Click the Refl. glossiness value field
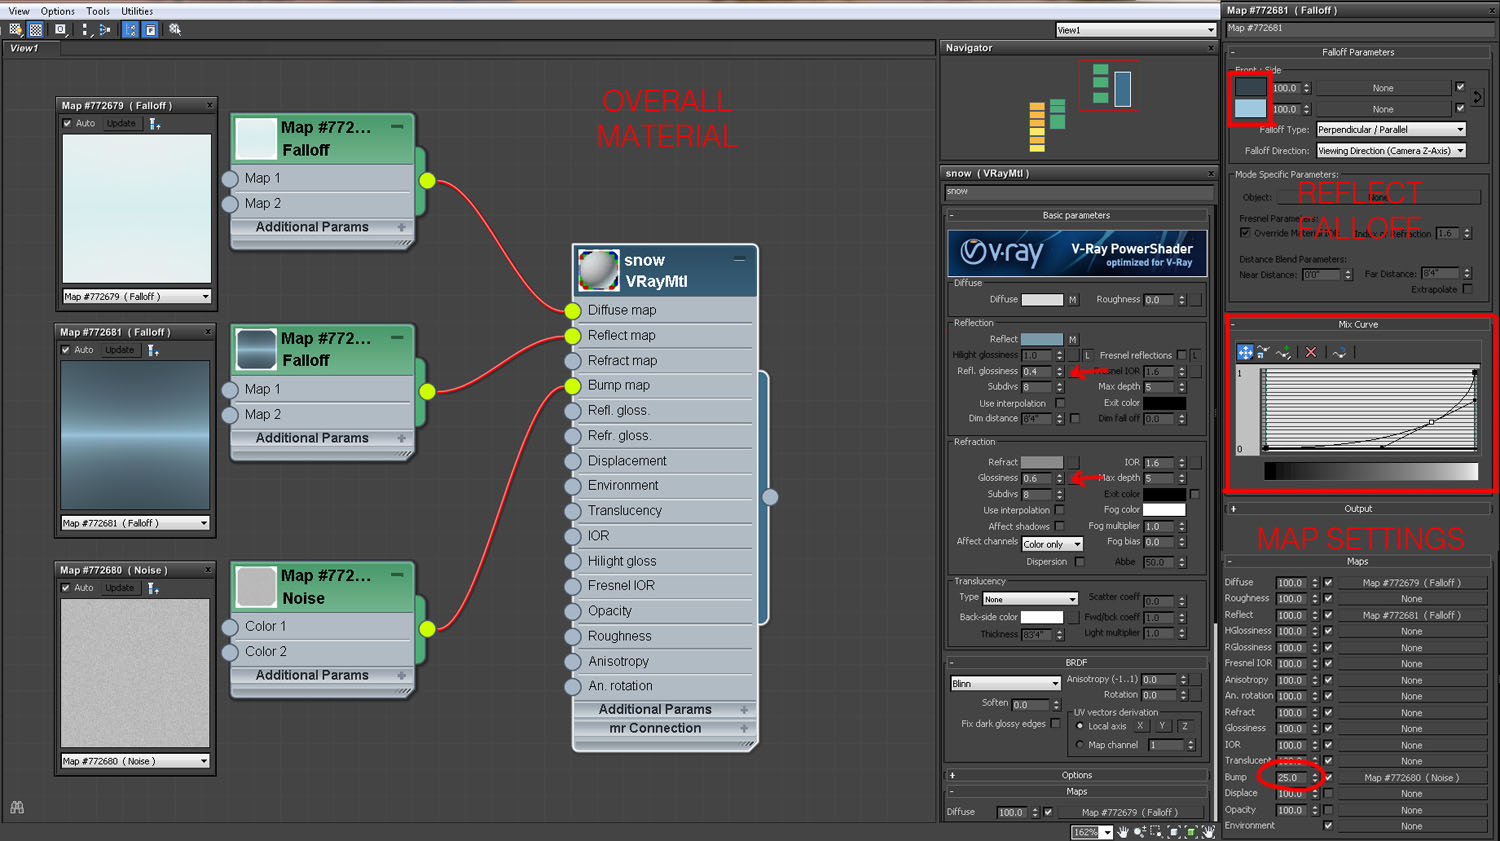1500x841 pixels. click(1035, 372)
